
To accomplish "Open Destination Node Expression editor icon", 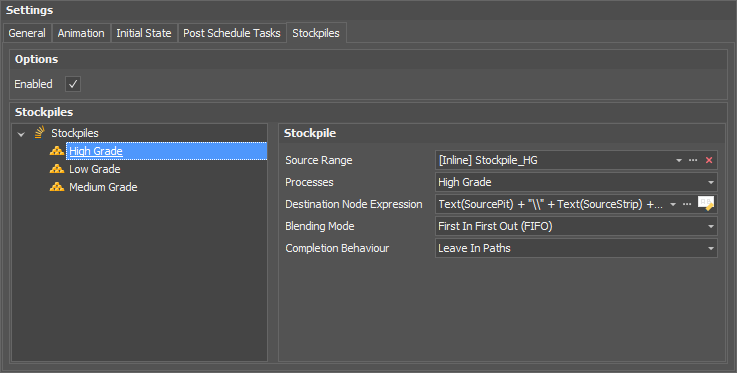I will (x=706, y=203).
